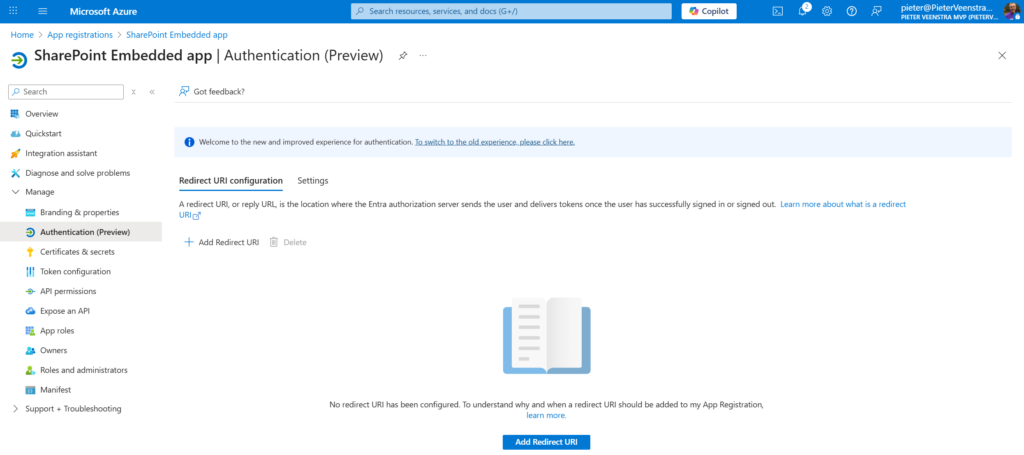The width and height of the screenshot is (1024, 455).
Task: Open the help question mark icon
Action: 852,11
